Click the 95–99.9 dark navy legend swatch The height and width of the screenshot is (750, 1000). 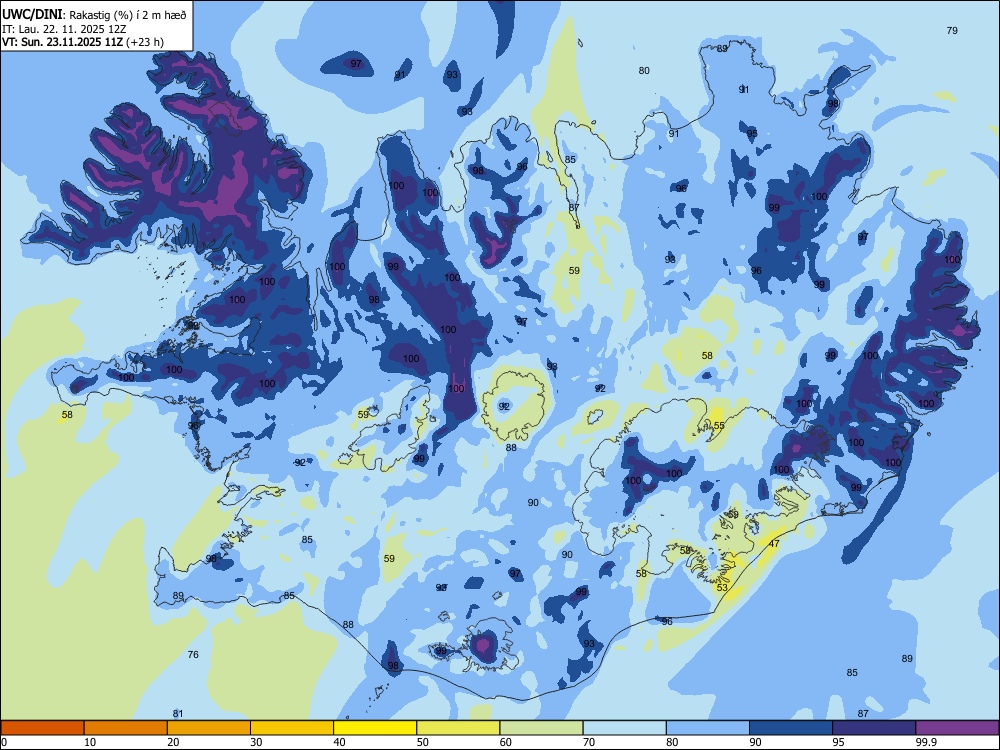click(874, 728)
